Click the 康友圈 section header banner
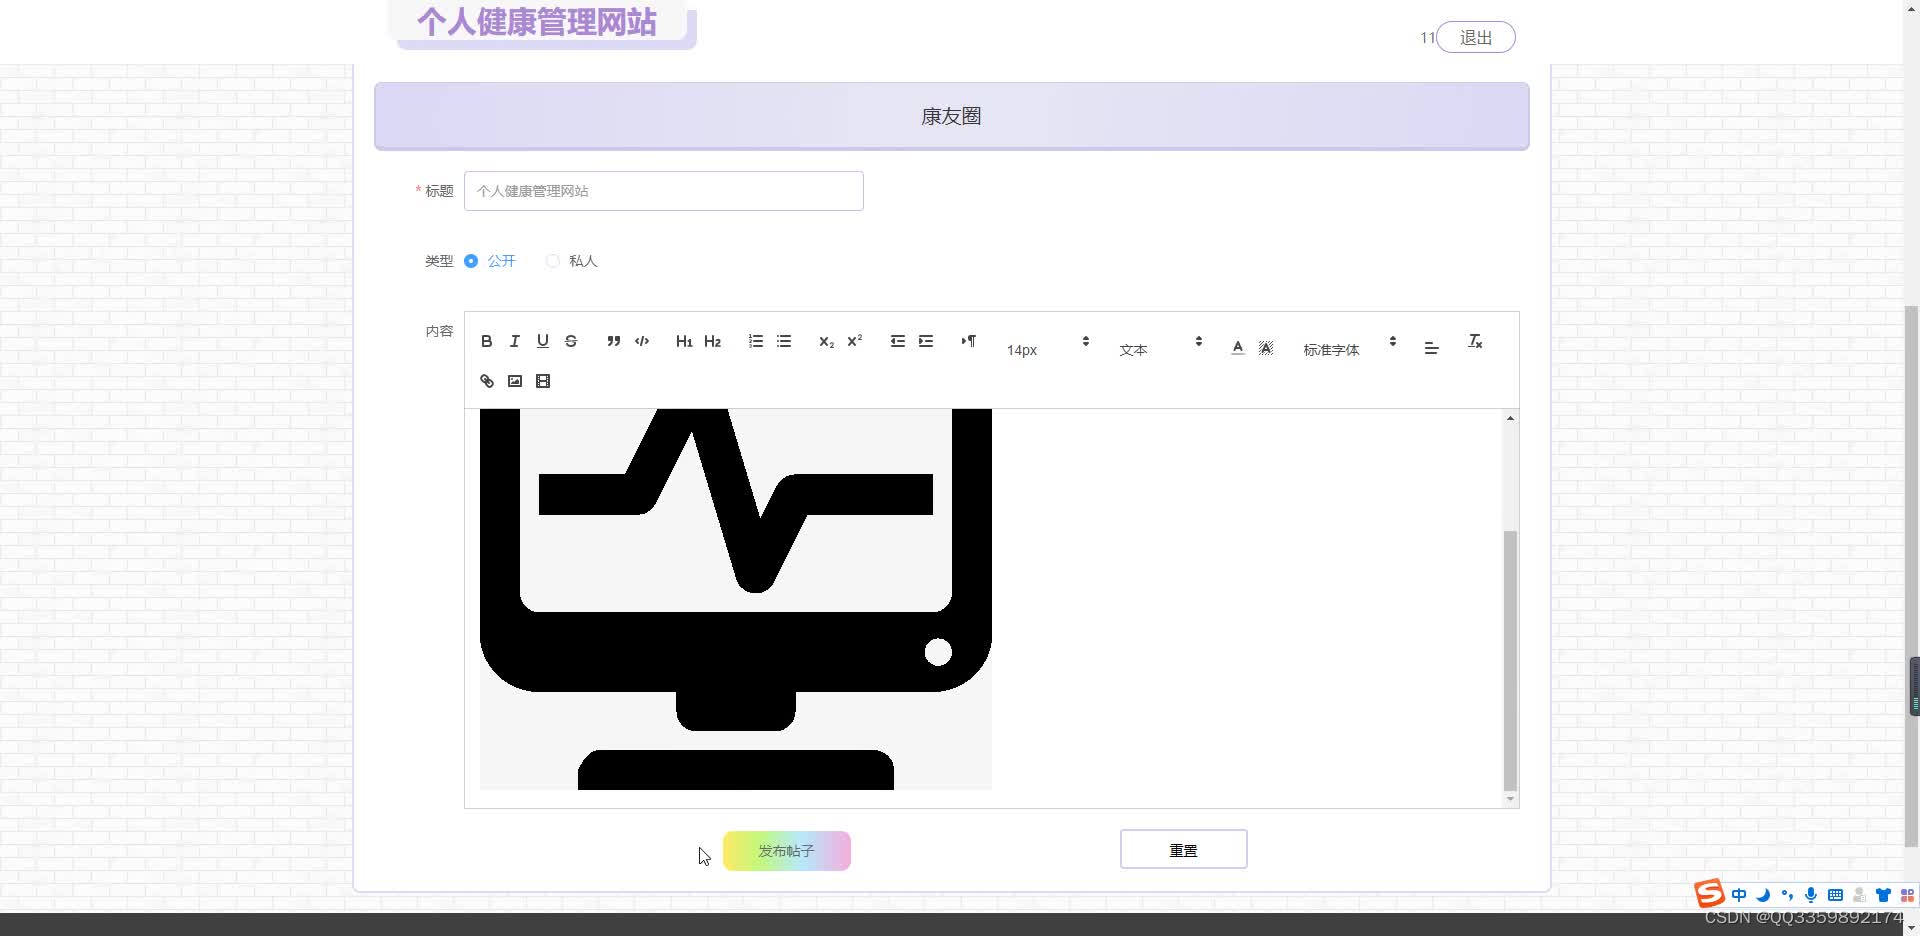The height and width of the screenshot is (936, 1920). click(952, 116)
